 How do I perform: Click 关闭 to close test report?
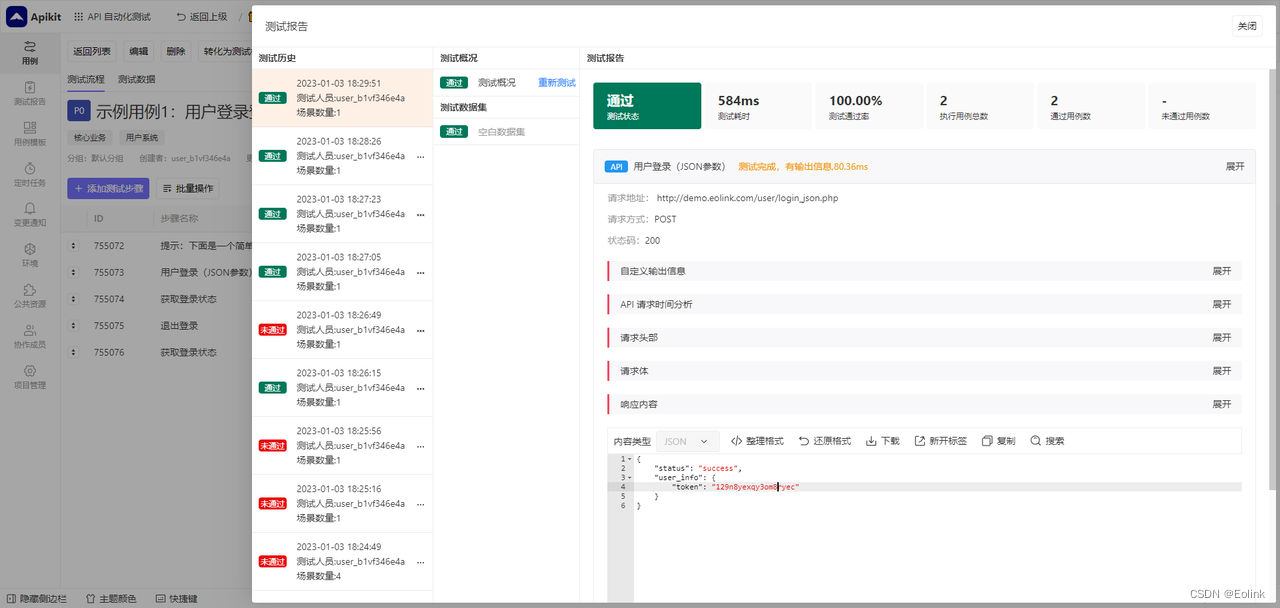pos(1247,26)
